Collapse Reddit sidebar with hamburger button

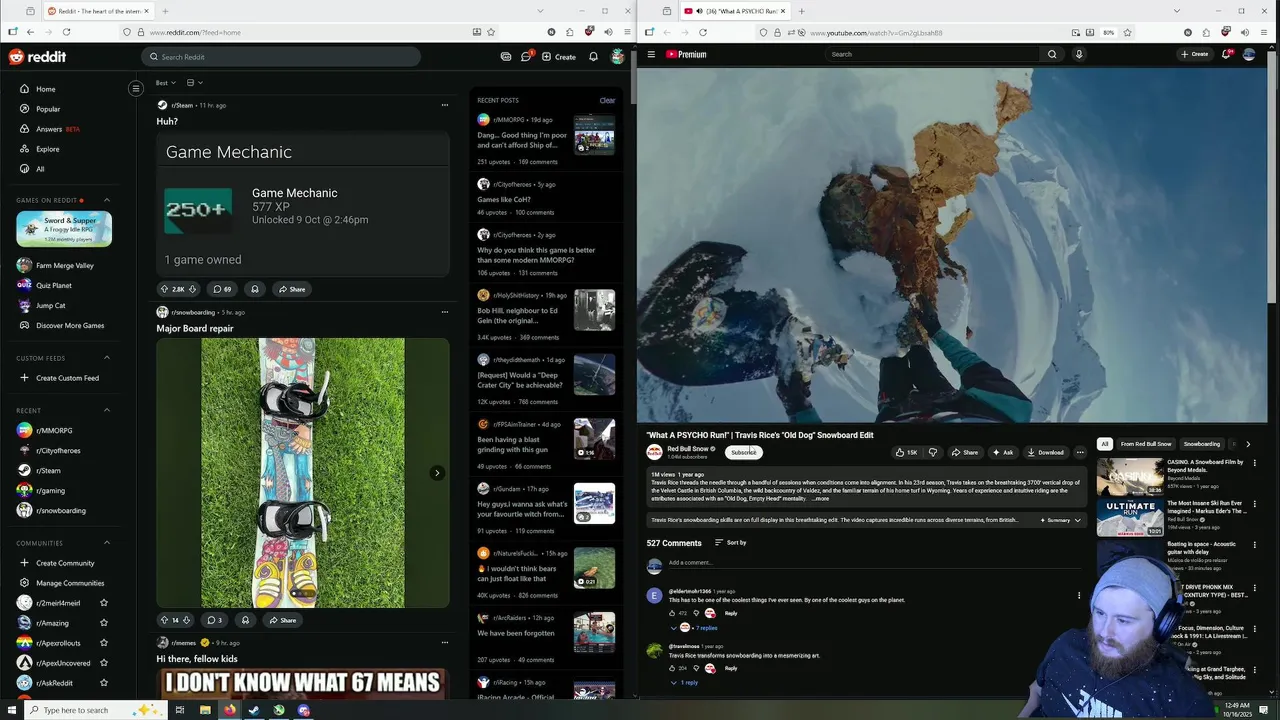point(136,89)
